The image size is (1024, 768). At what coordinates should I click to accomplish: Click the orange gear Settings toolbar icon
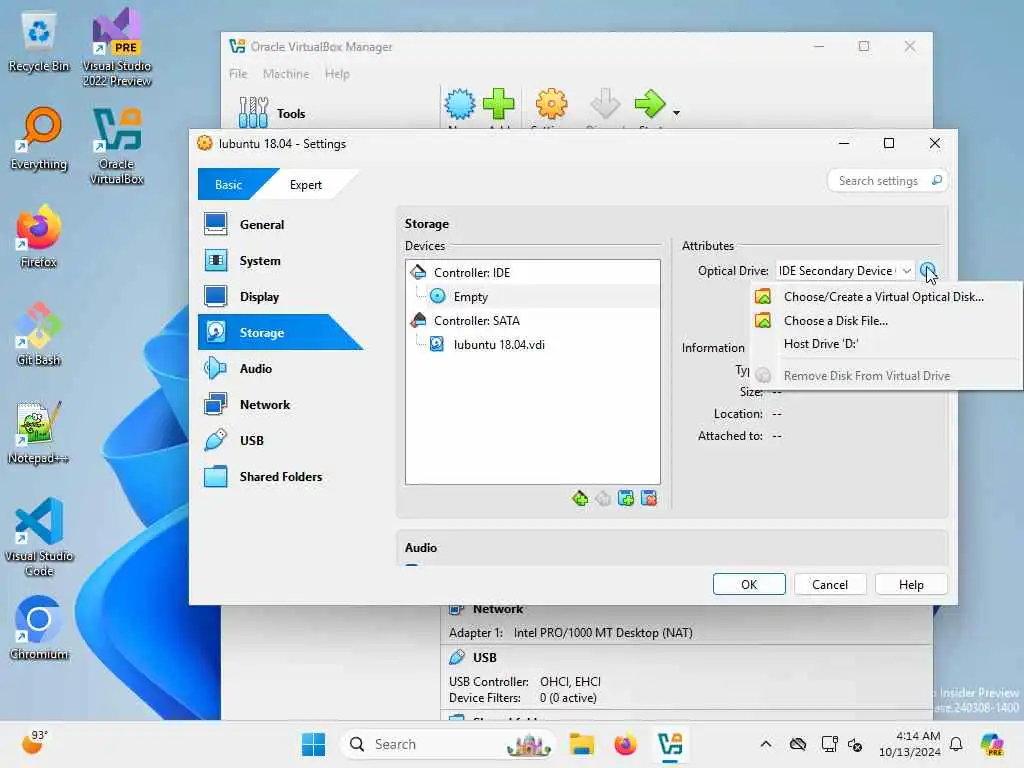(x=552, y=104)
